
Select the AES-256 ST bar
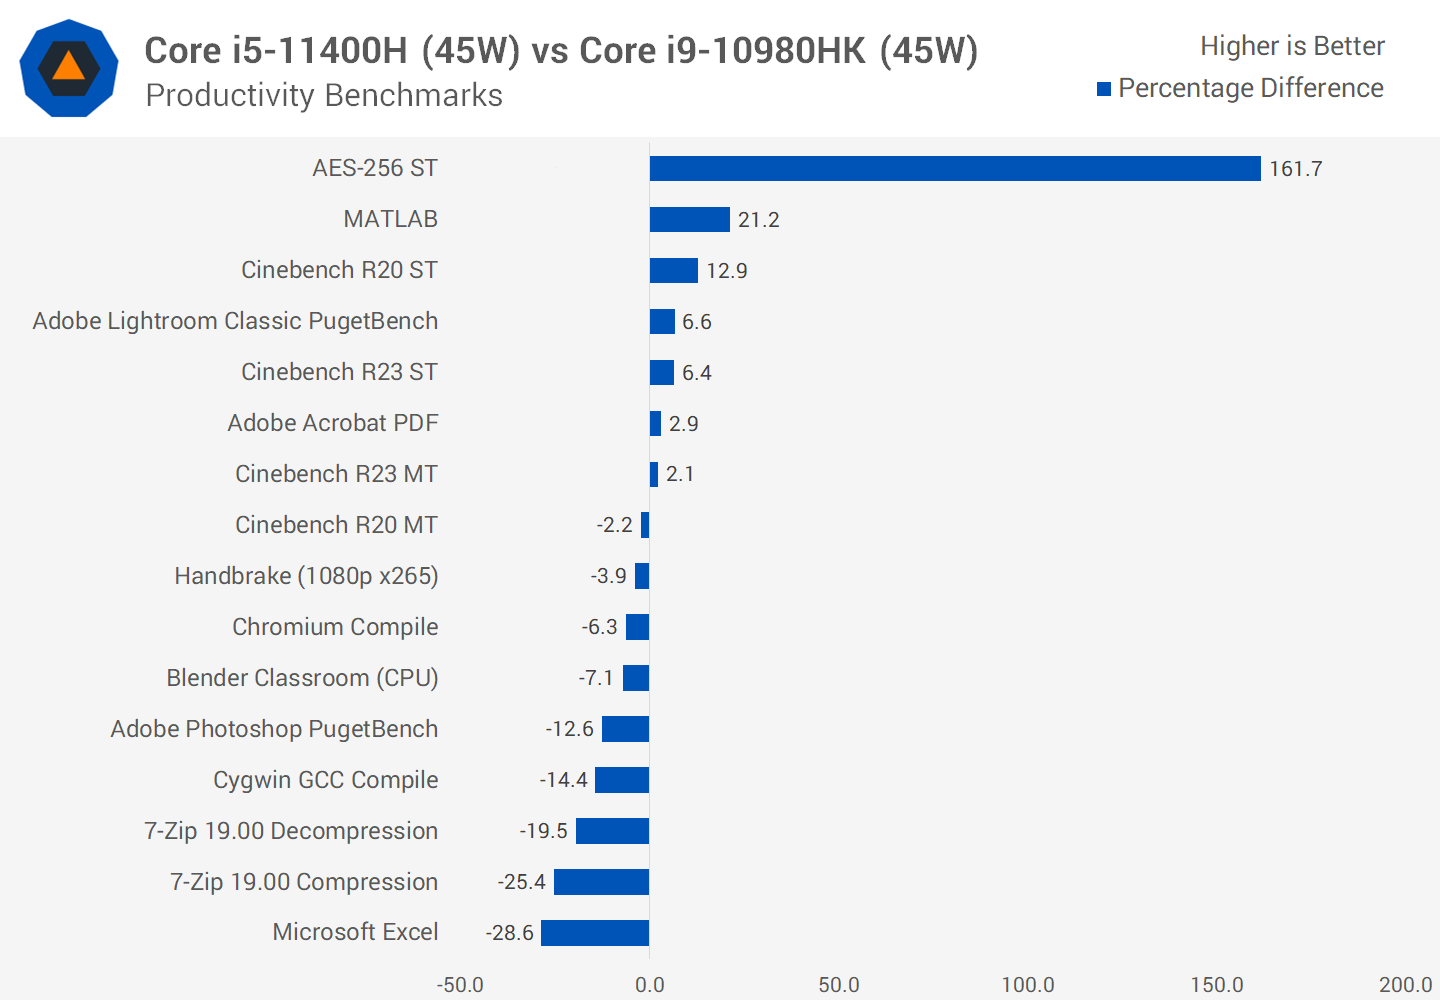(x=954, y=169)
